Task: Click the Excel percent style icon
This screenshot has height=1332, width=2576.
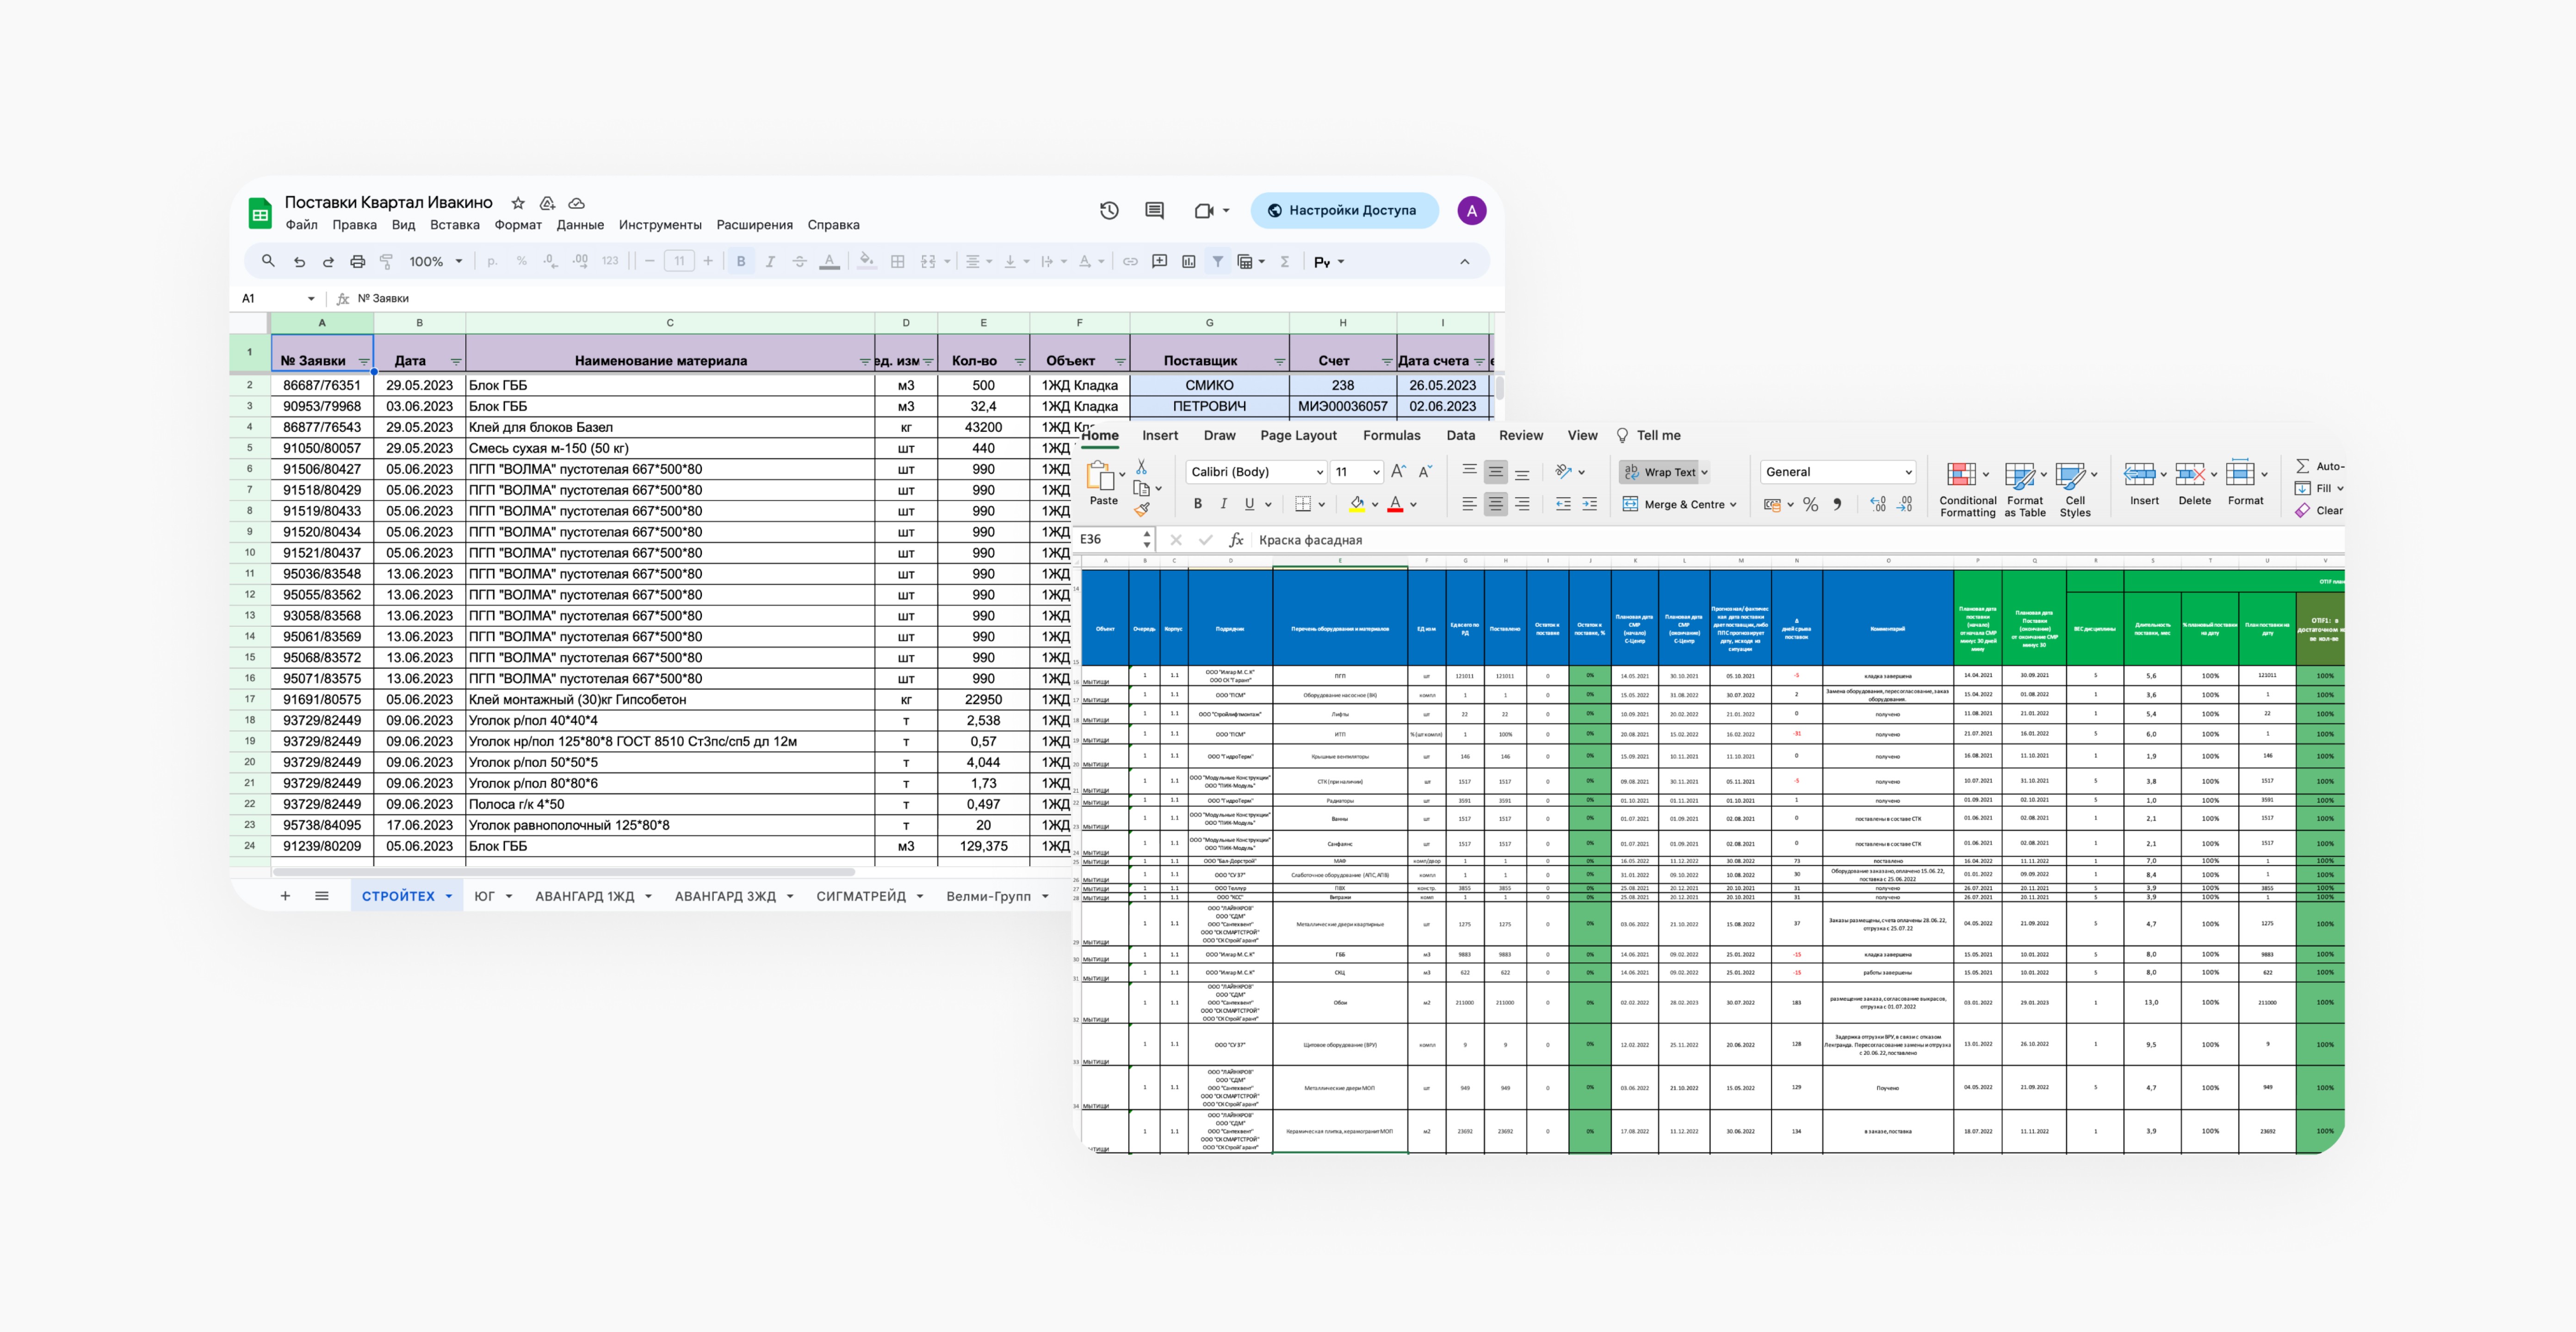Action: [1810, 505]
